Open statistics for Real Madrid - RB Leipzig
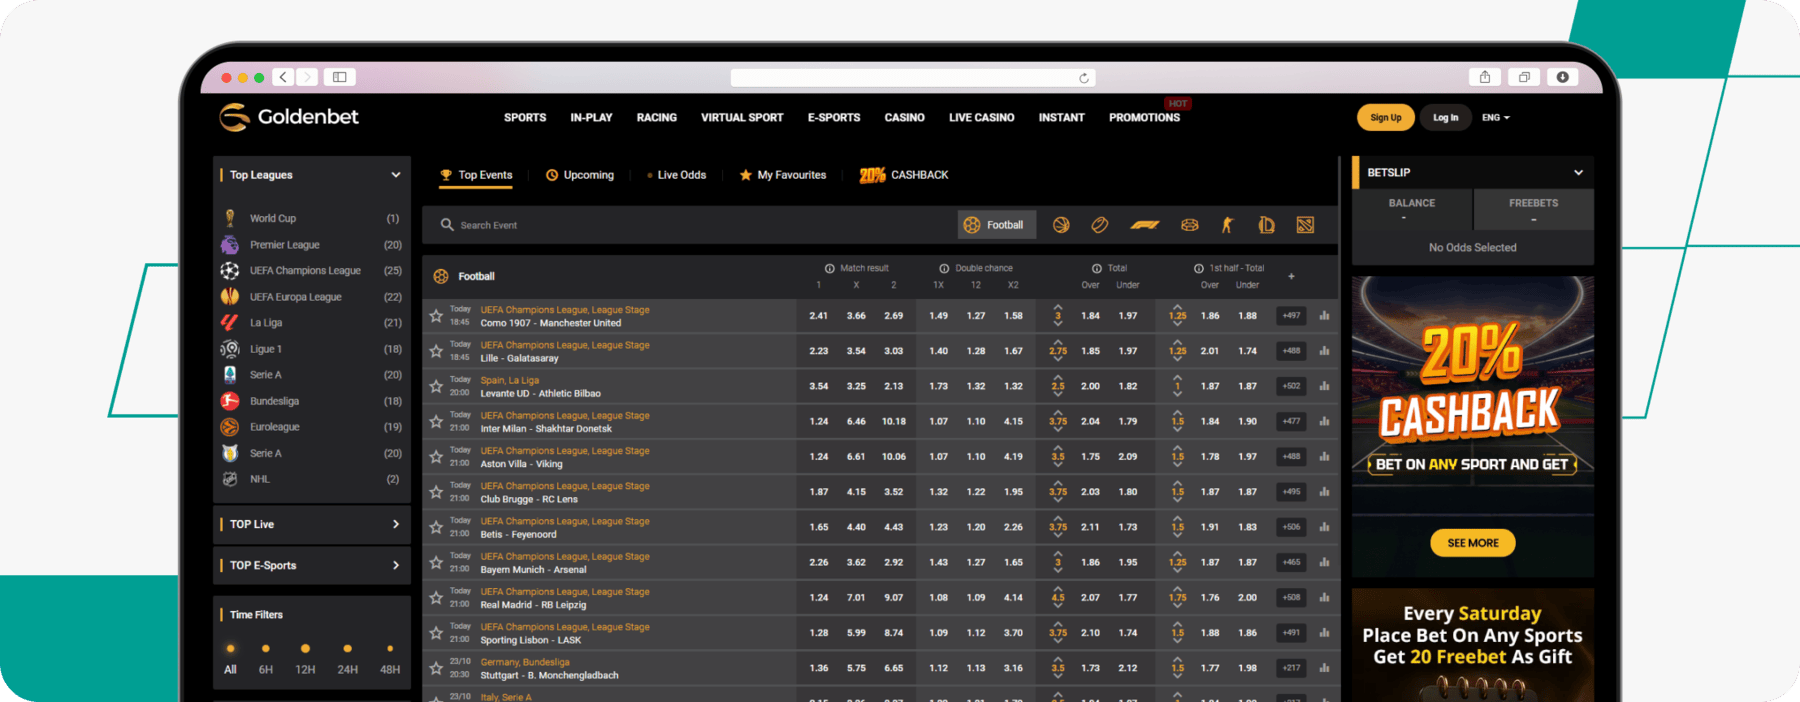Viewport: 1800px width, 702px height. pos(1324,598)
